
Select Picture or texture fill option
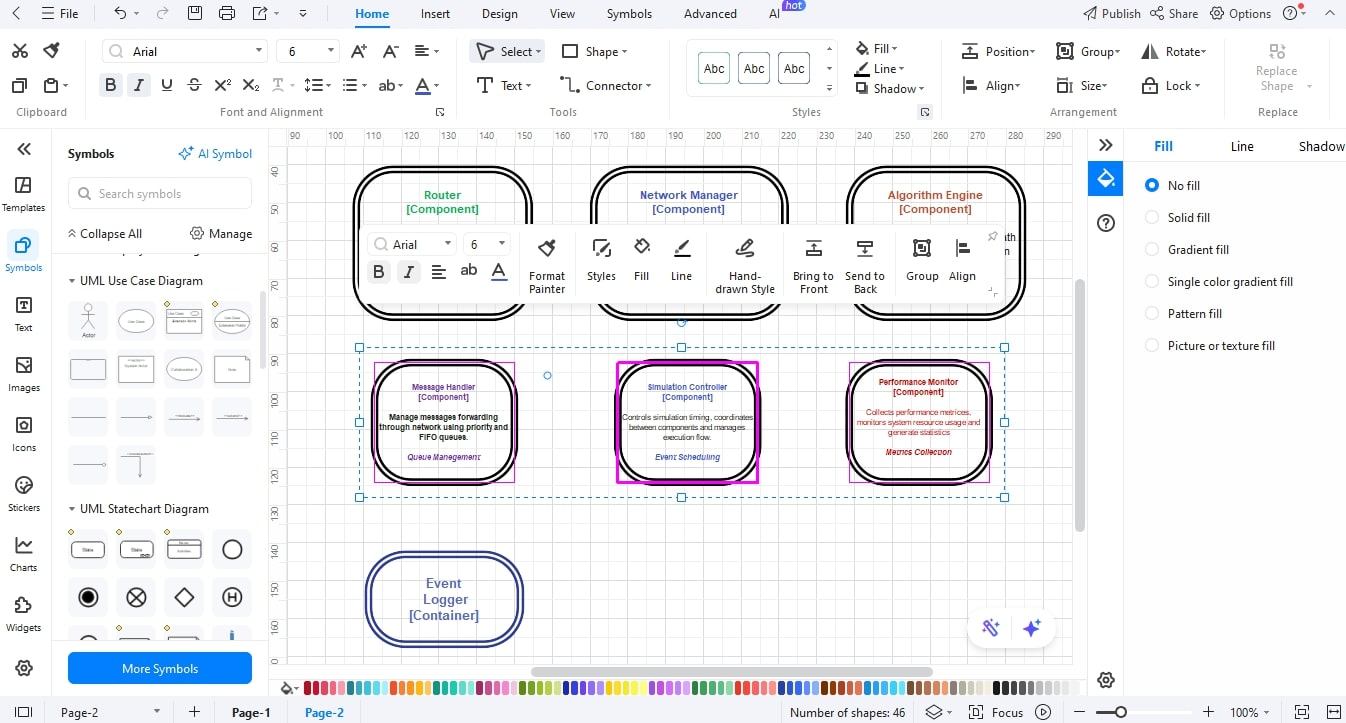point(1152,345)
